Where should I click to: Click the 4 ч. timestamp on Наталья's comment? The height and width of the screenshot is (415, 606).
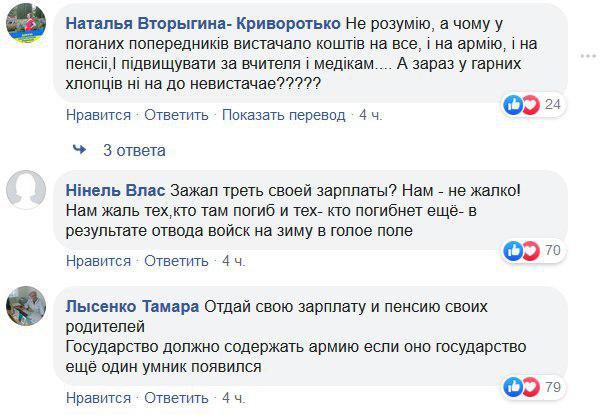coord(372,115)
